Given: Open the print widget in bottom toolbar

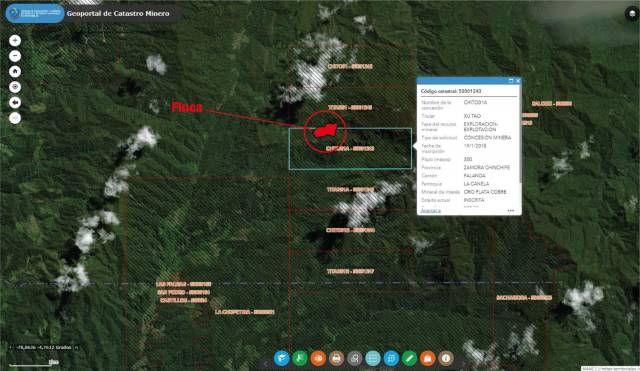Looking at the screenshot, I should tap(336, 358).
